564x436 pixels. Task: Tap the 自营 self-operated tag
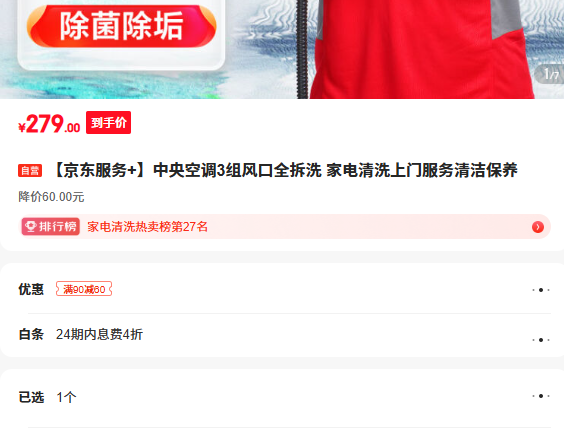[30, 171]
